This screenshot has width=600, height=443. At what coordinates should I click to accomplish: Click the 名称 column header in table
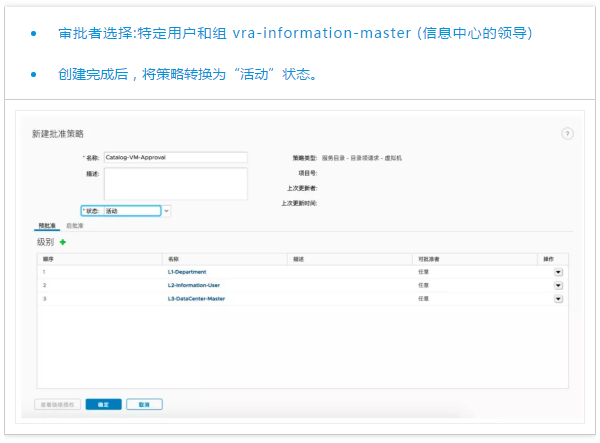pos(173,259)
